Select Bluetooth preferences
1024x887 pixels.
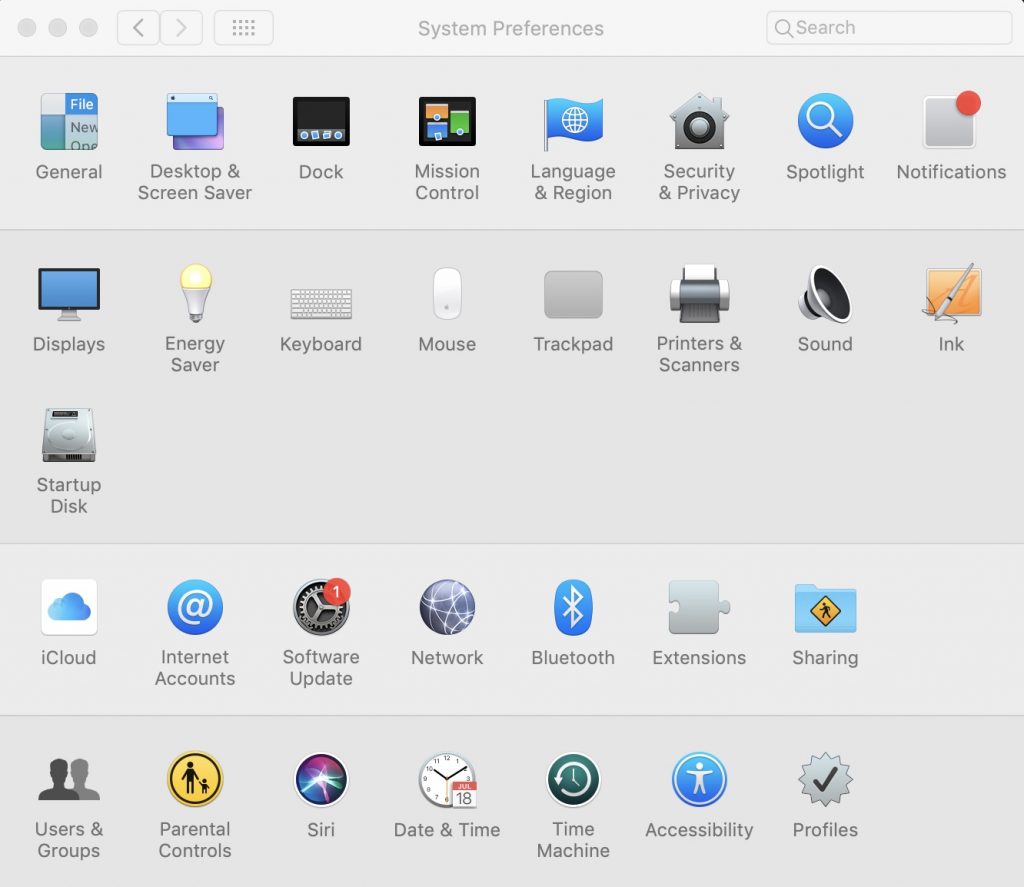pyautogui.click(x=573, y=608)
